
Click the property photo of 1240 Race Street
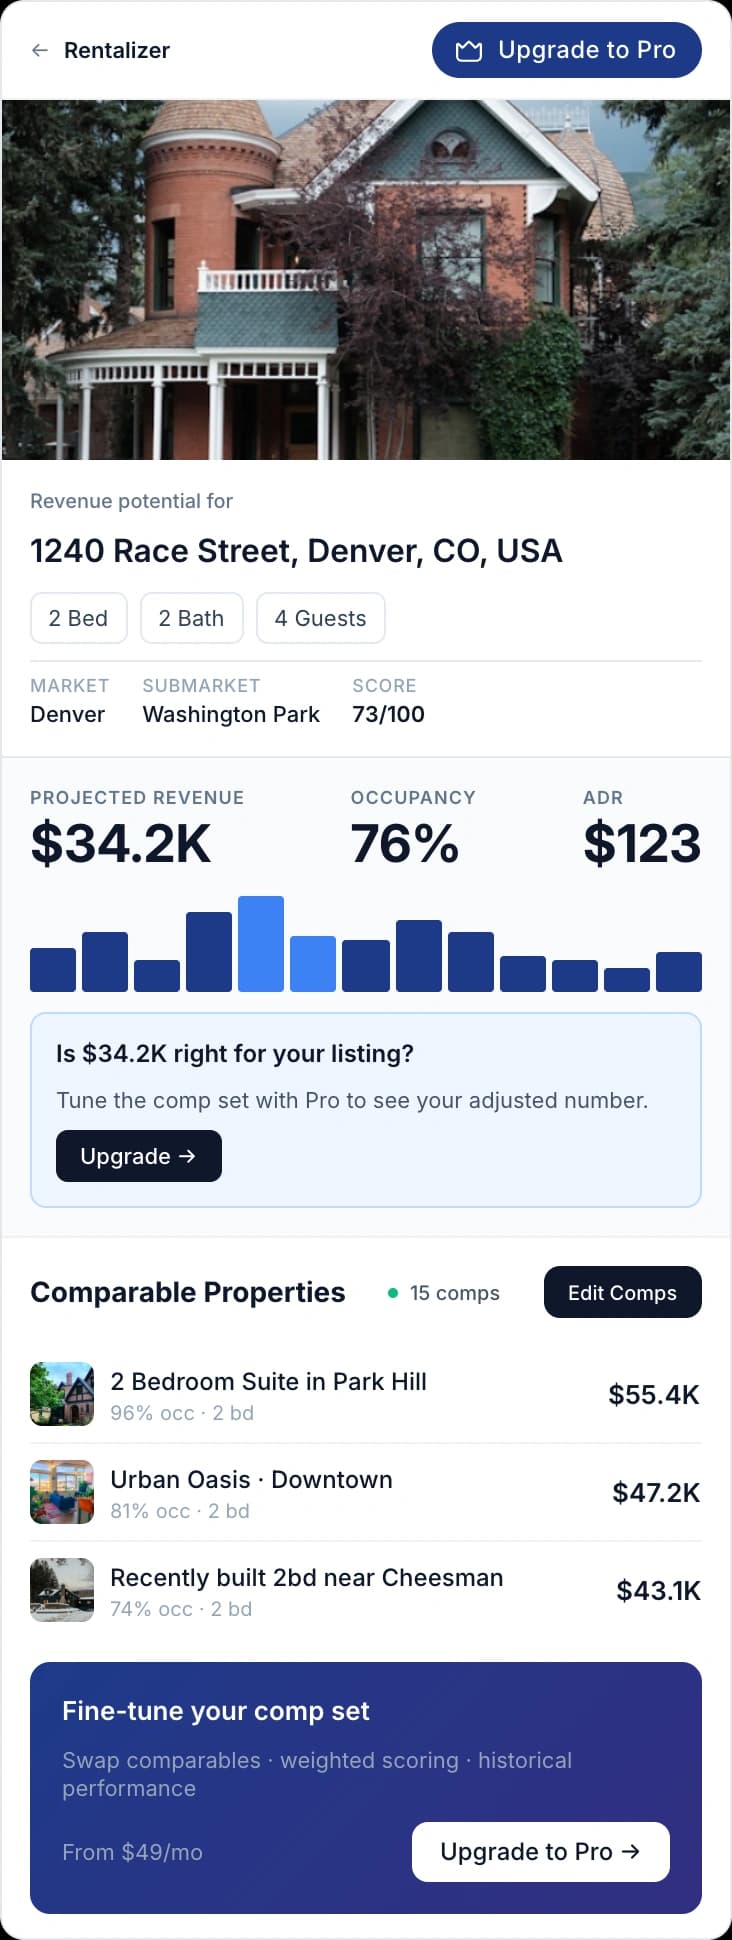point(366,278)
